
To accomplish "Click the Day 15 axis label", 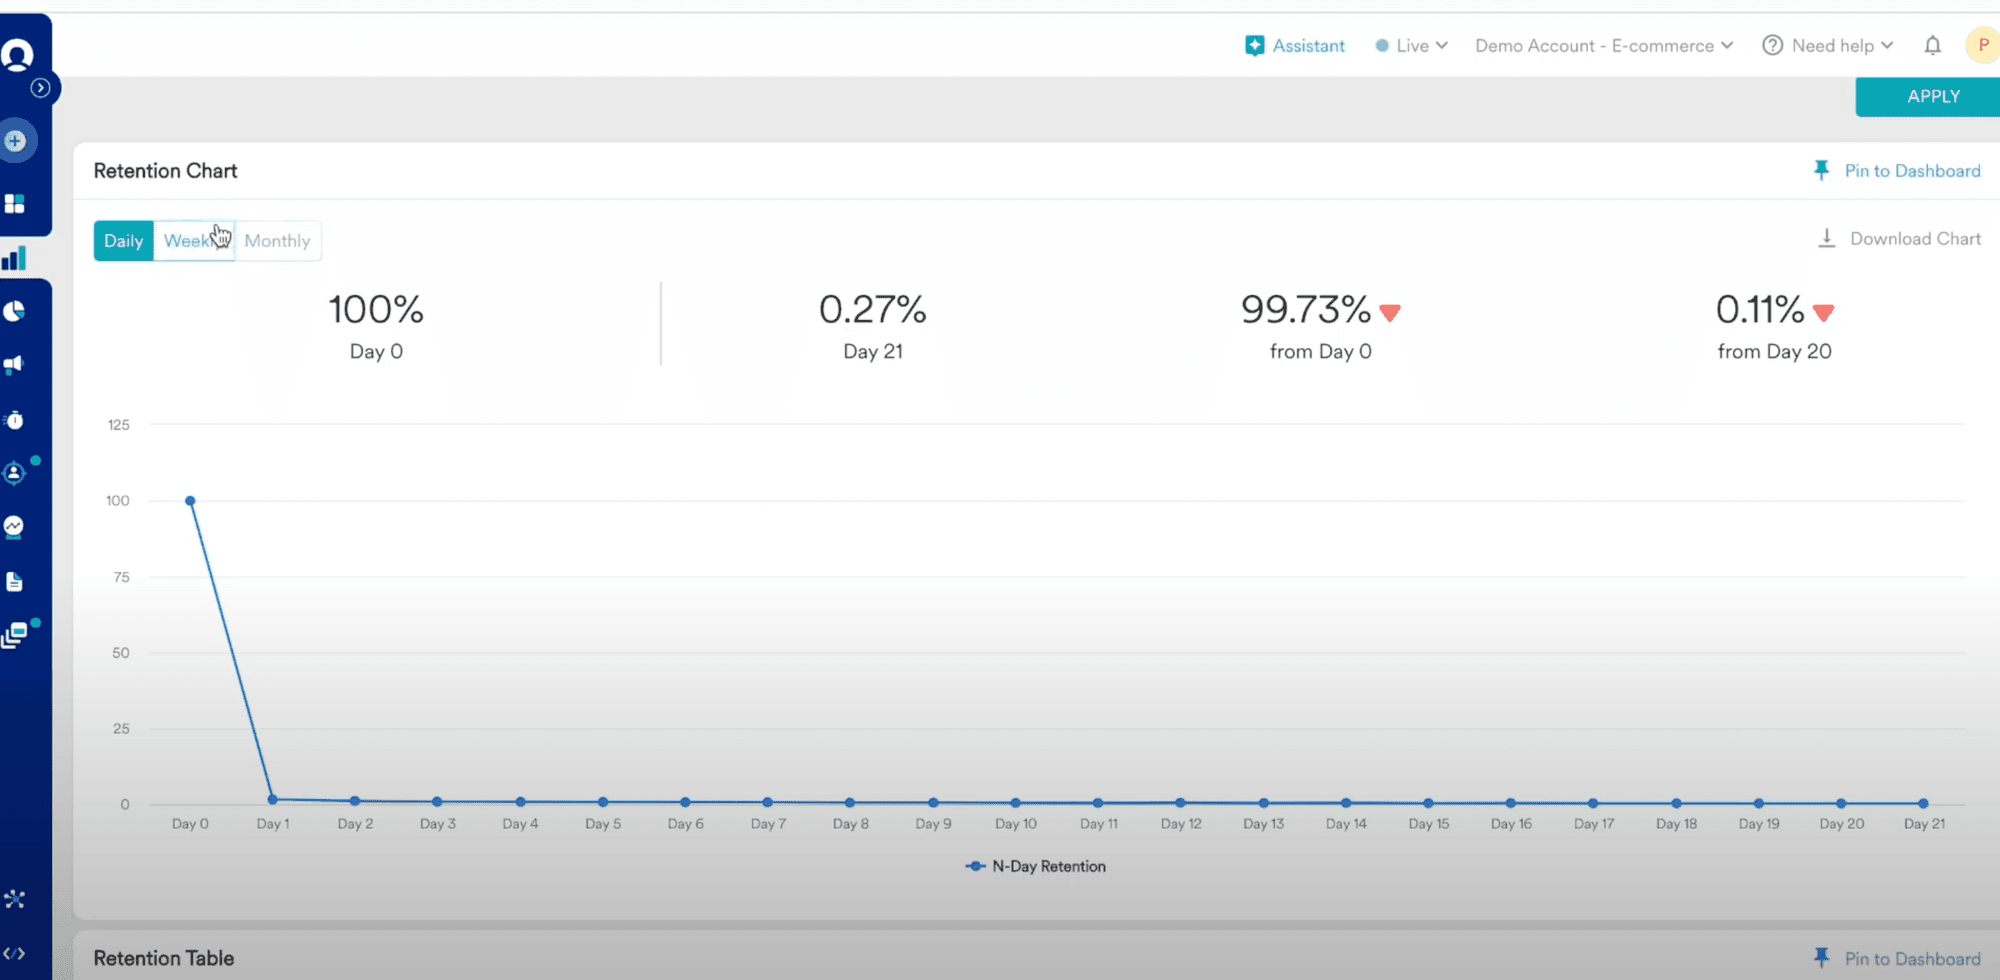I will pyautogui.click(x=1428, y=824).
